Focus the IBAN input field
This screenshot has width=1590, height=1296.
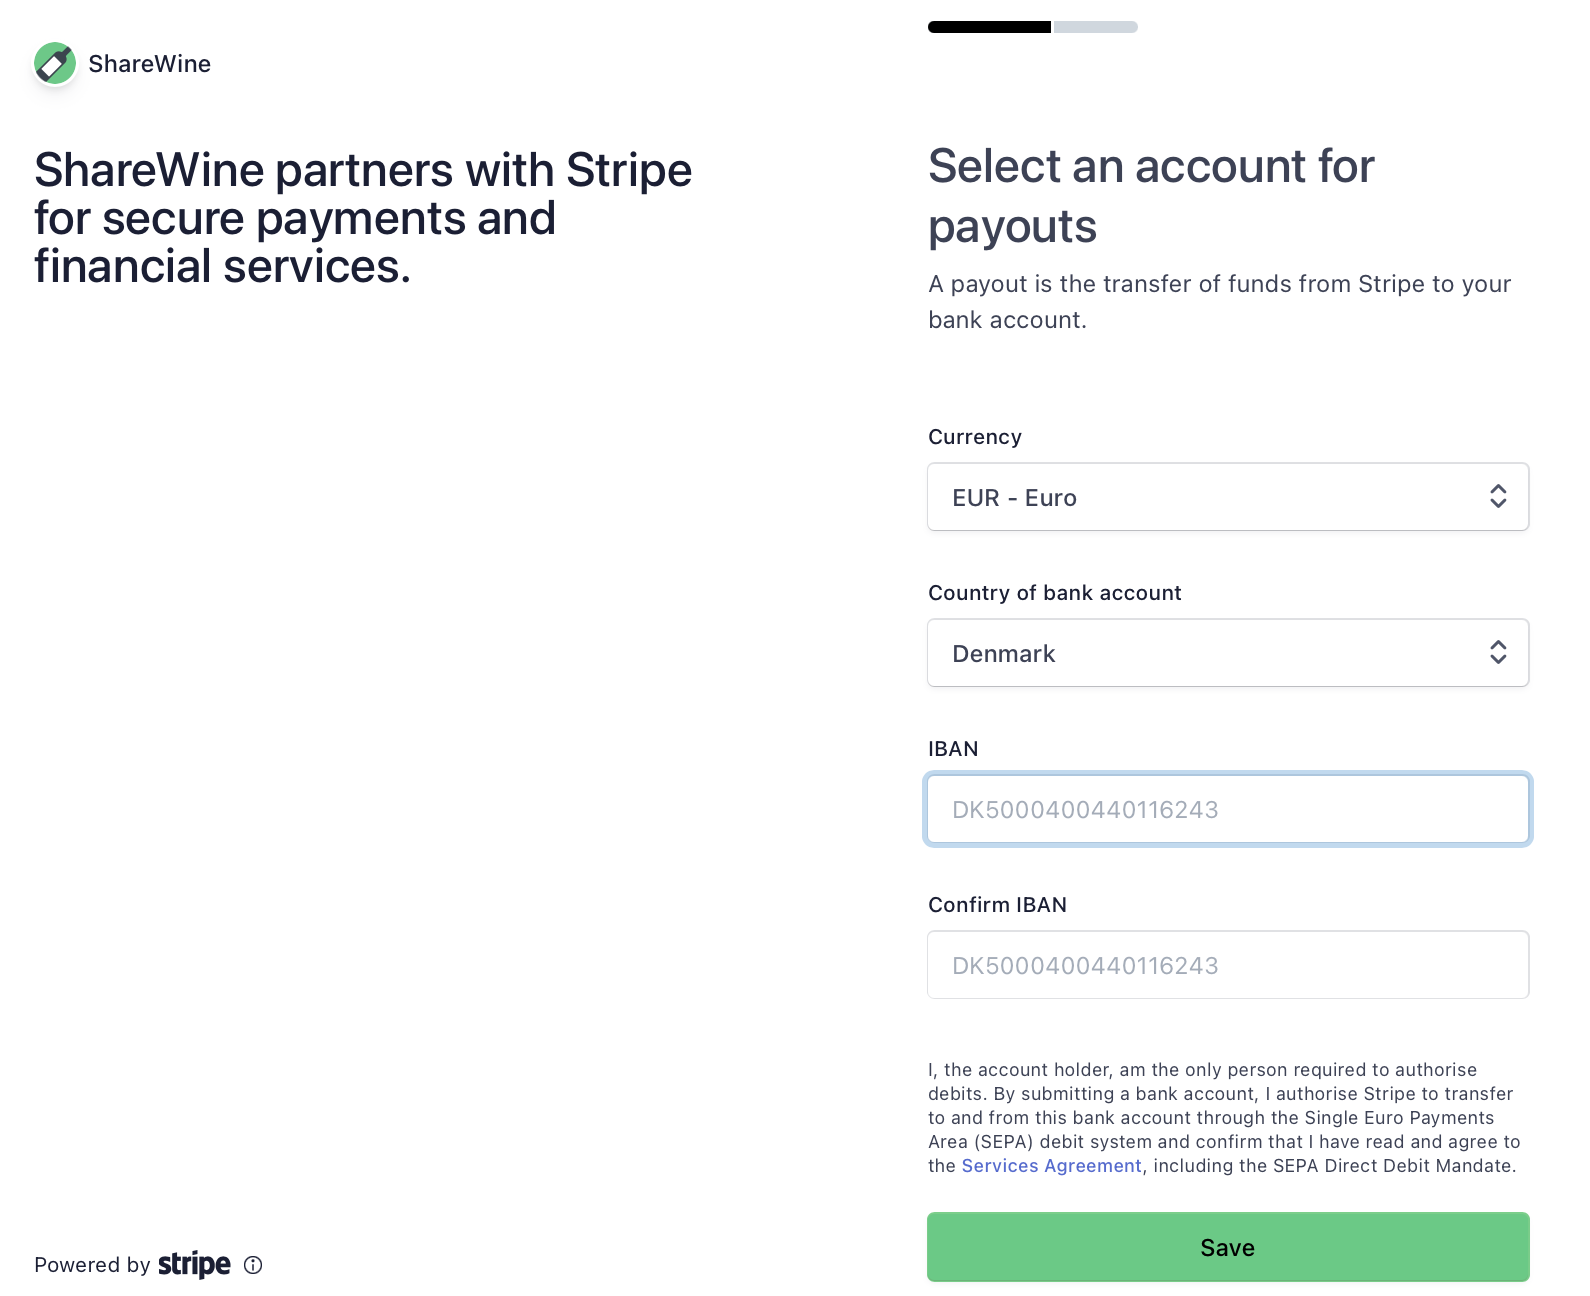(1228, 809)
